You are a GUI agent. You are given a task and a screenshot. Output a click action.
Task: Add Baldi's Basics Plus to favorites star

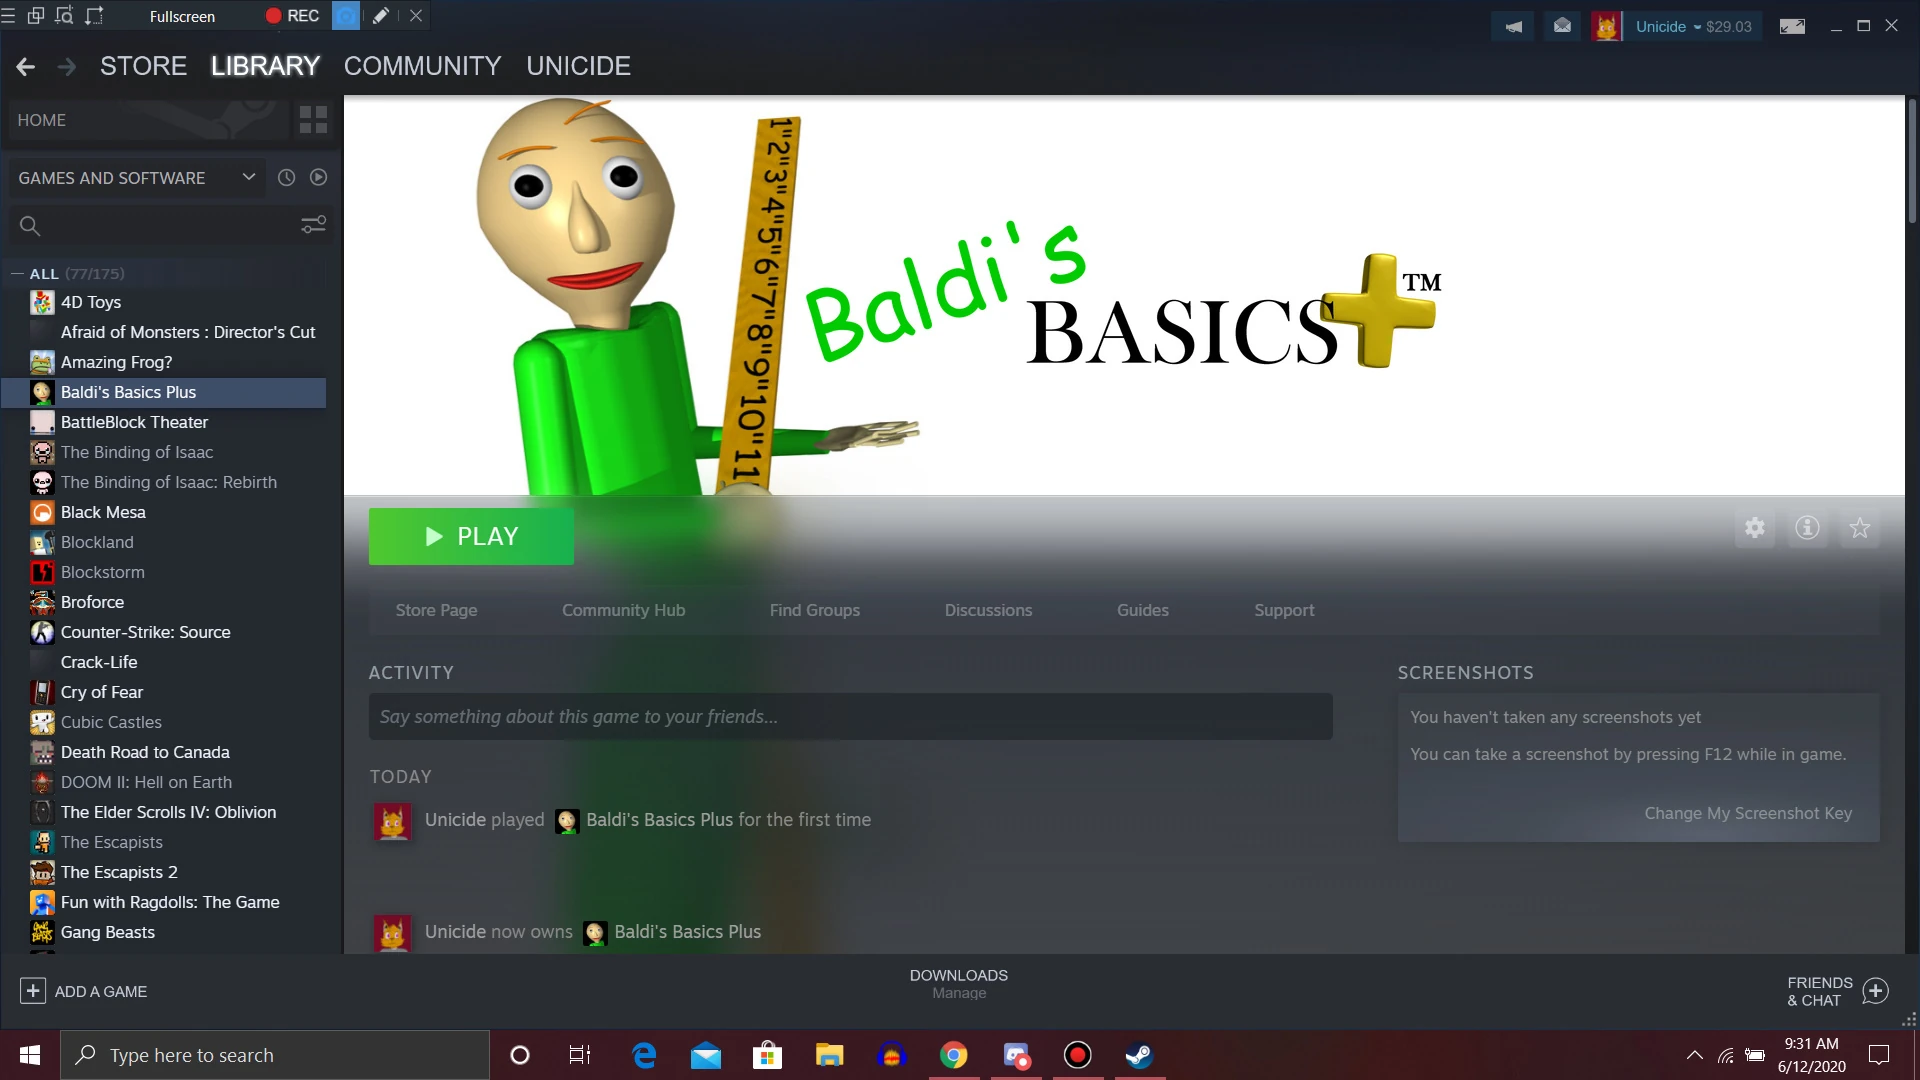[x=1859, y=528]
